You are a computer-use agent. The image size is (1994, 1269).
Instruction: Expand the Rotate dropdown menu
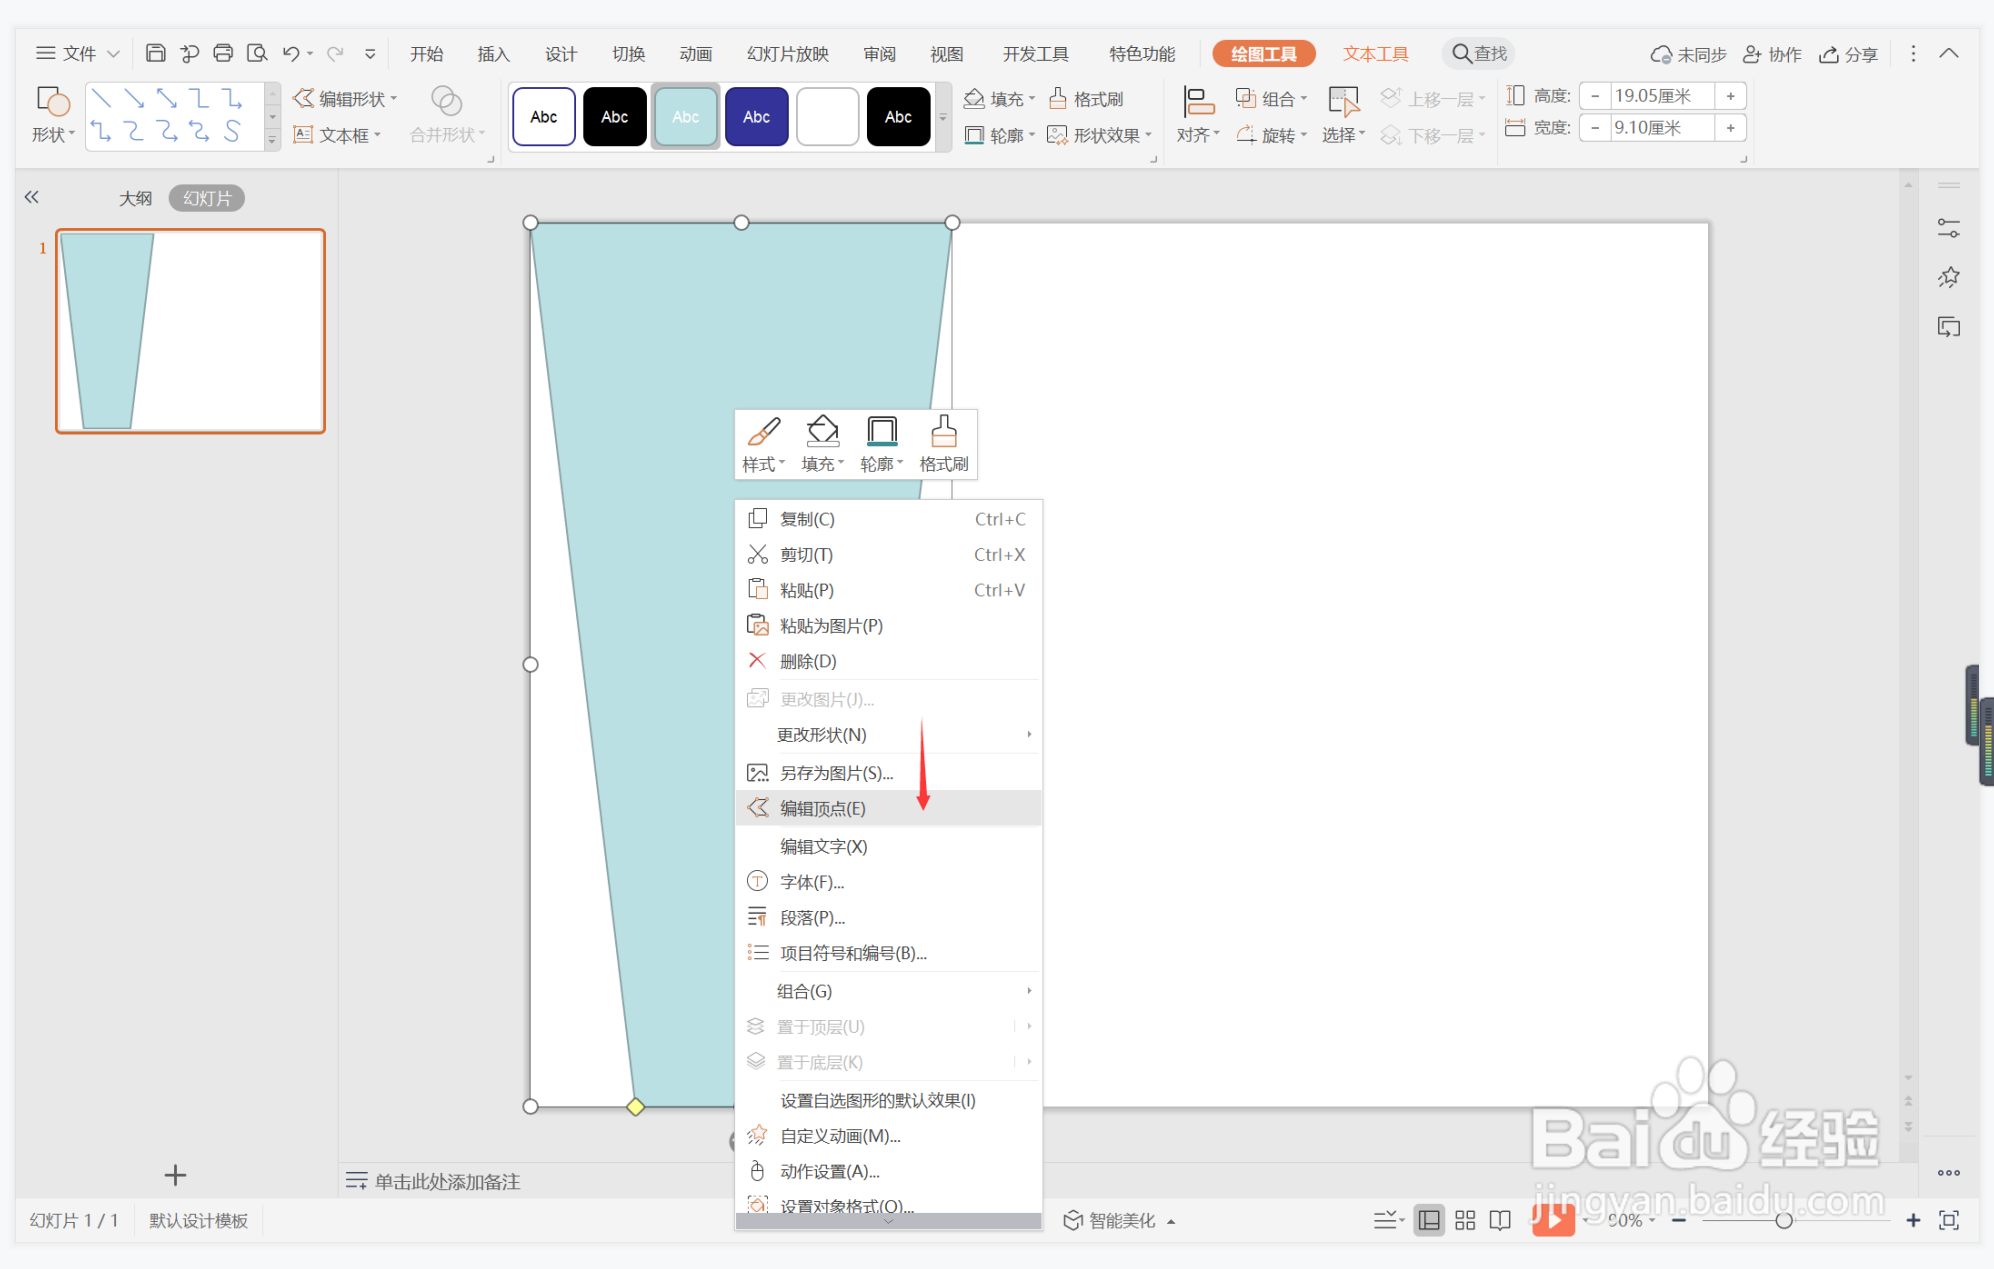pyautogui.click(x=1272, y=135)
